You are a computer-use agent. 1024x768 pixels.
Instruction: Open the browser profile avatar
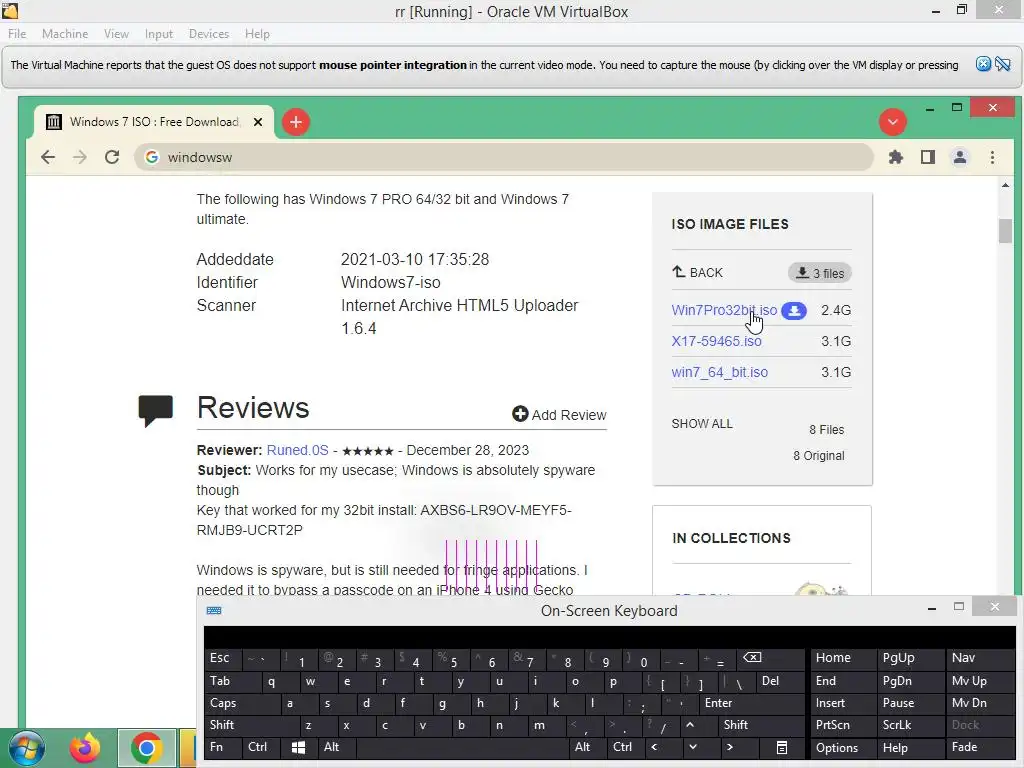(960, 157)
